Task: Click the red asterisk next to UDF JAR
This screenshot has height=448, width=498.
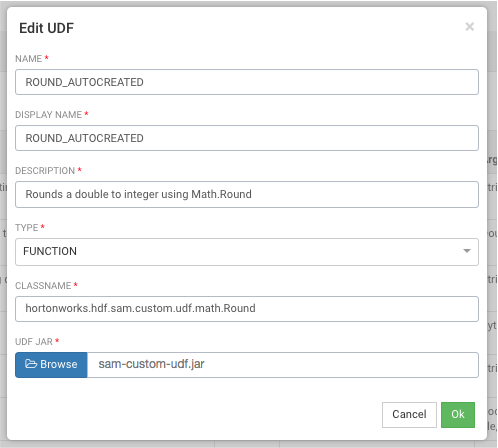Action: [57, 340]
